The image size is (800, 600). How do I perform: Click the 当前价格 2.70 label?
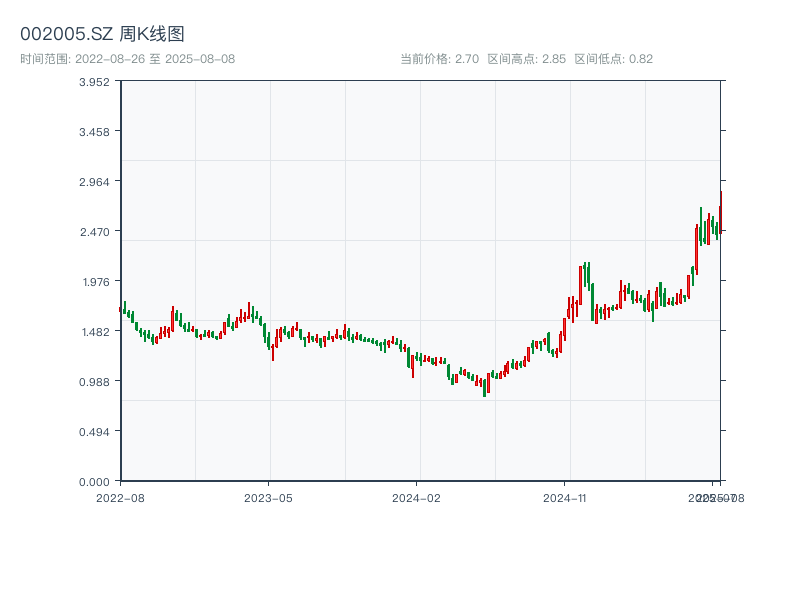coord(439,59)
